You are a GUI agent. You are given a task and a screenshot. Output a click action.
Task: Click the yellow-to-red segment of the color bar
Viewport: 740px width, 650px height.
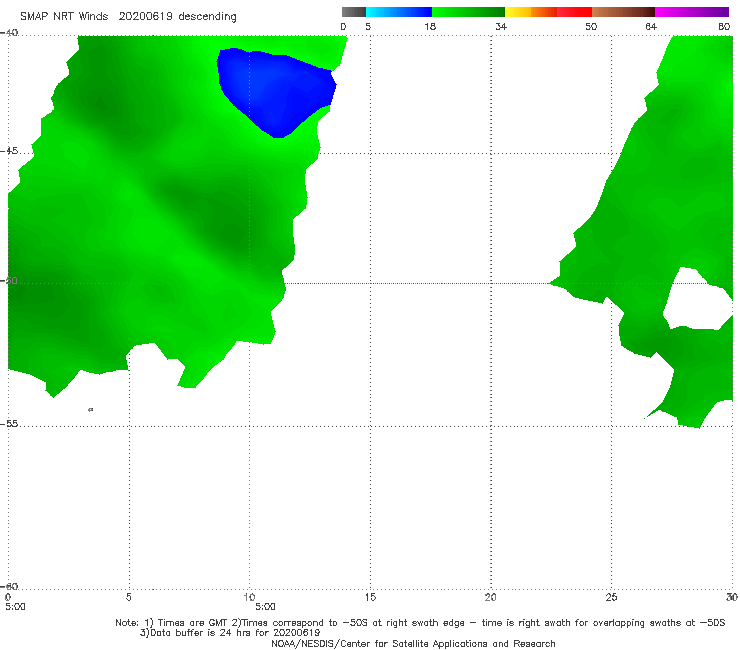(x=548, y=12)
